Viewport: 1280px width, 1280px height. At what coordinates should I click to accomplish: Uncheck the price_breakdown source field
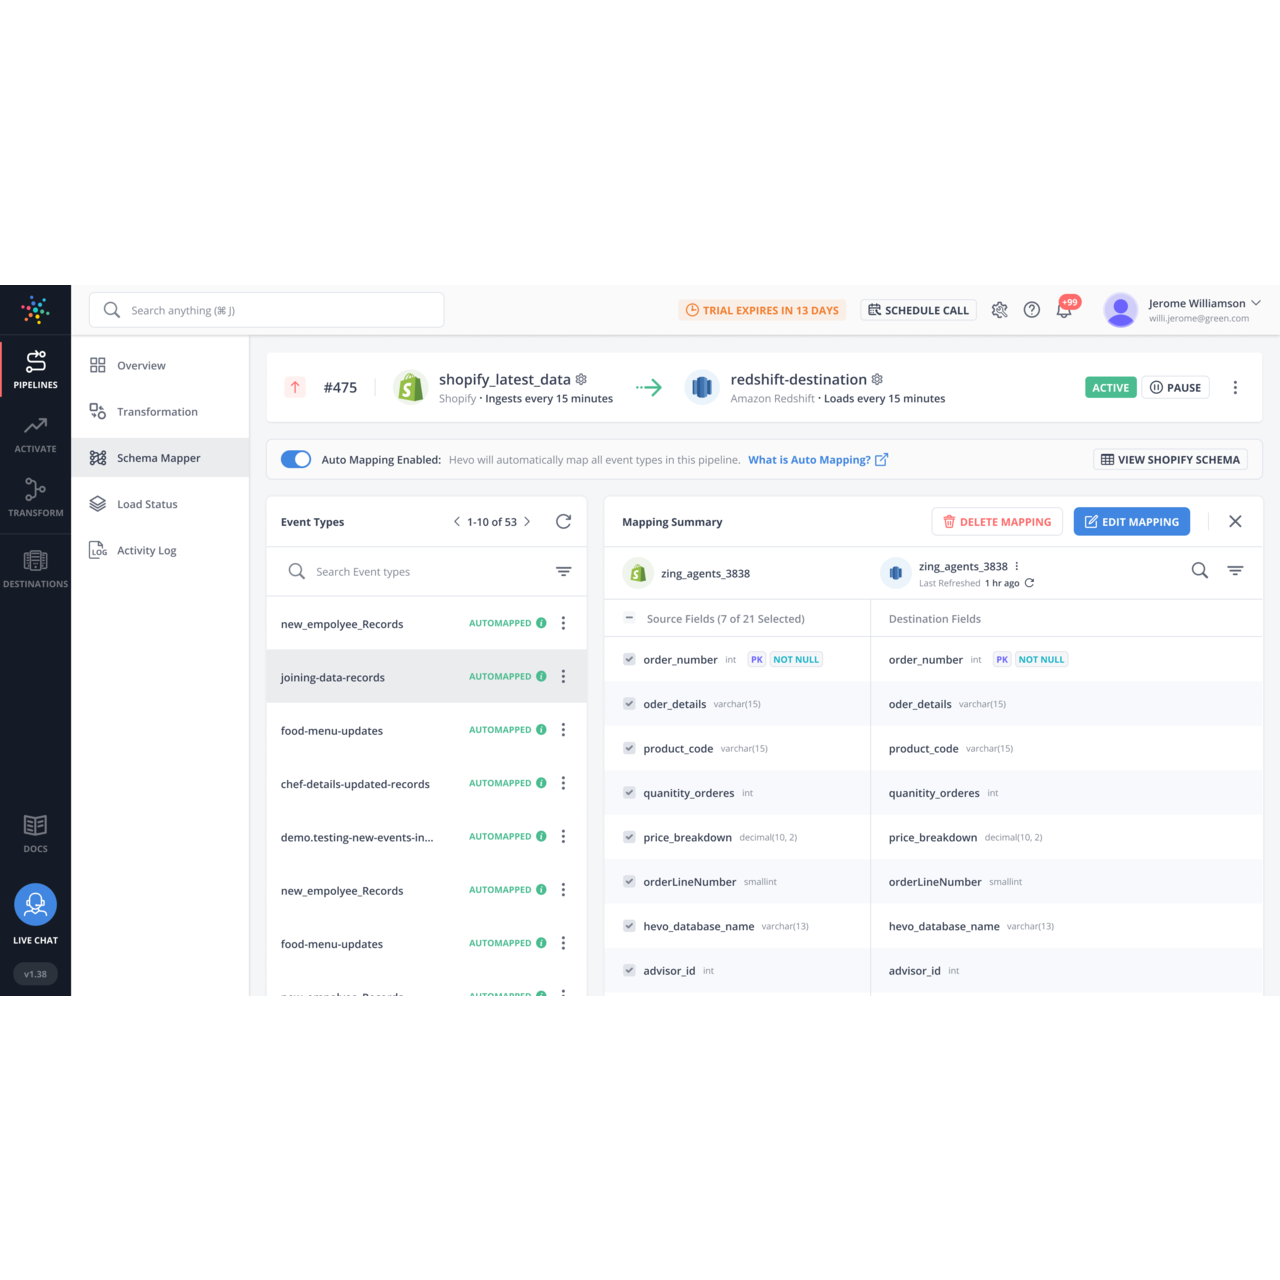629,837
